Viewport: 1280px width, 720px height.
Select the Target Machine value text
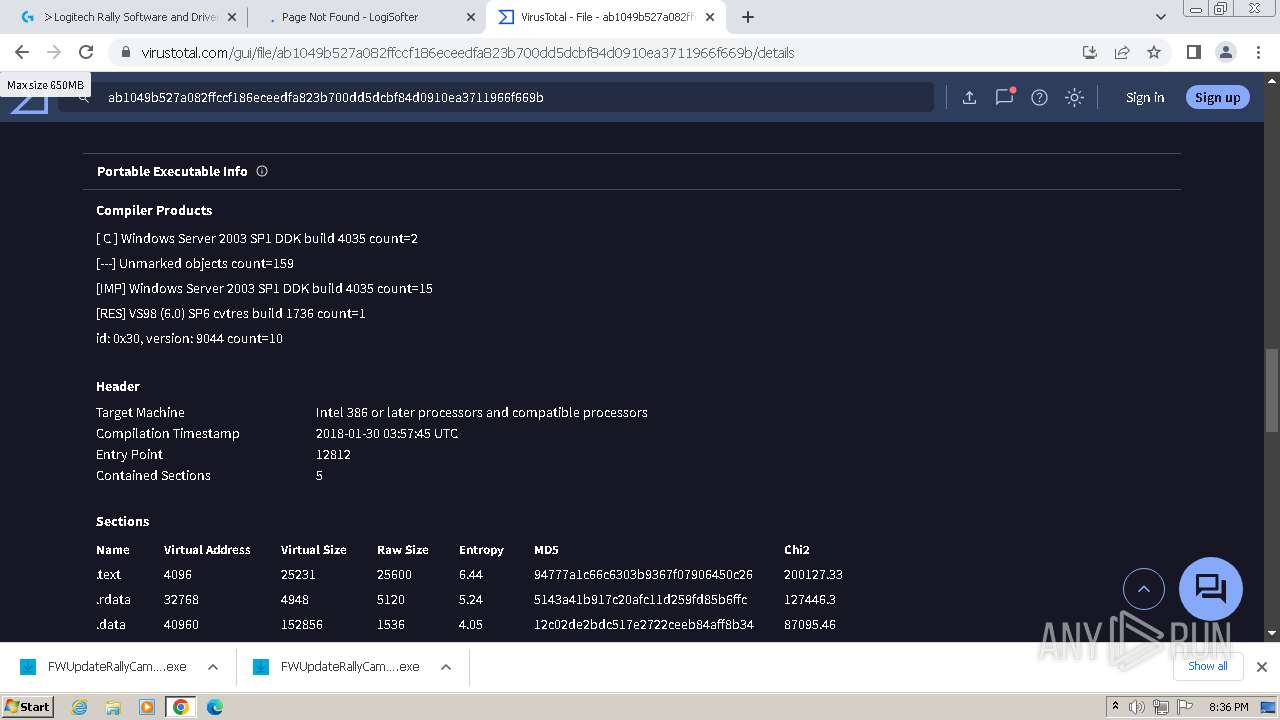point(482,413)
